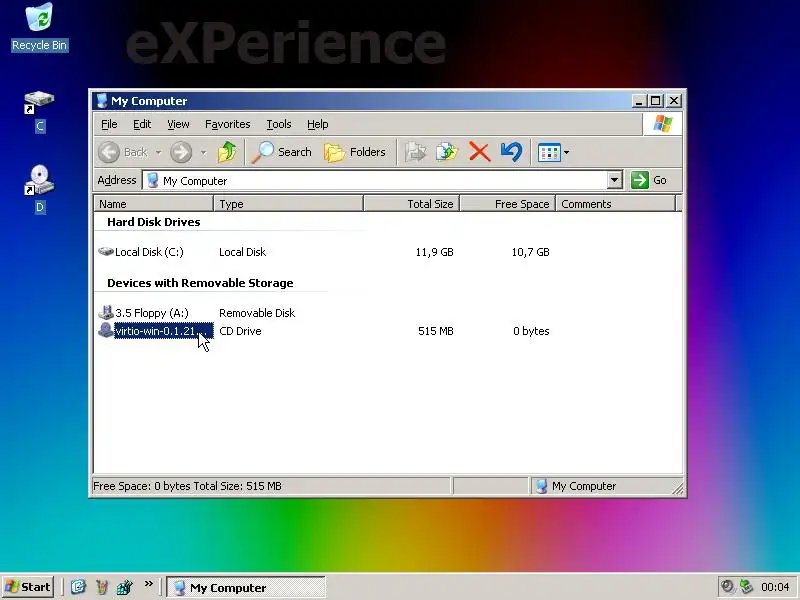This screenshot has width=800, height=600.
Task: Expand hidden Quick Launch items chevron
Action: 148,584
